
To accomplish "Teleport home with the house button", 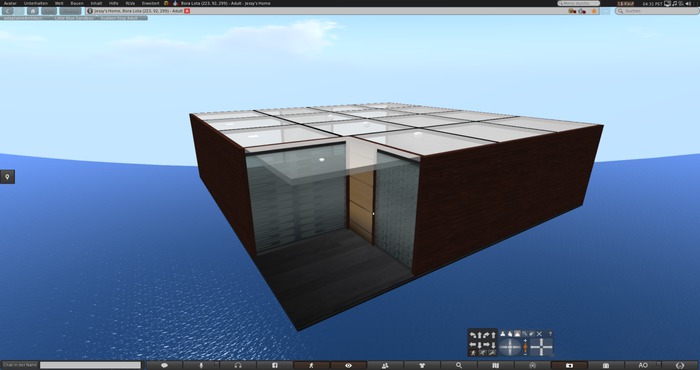I will pyautogui.click(x=33, y=11).
